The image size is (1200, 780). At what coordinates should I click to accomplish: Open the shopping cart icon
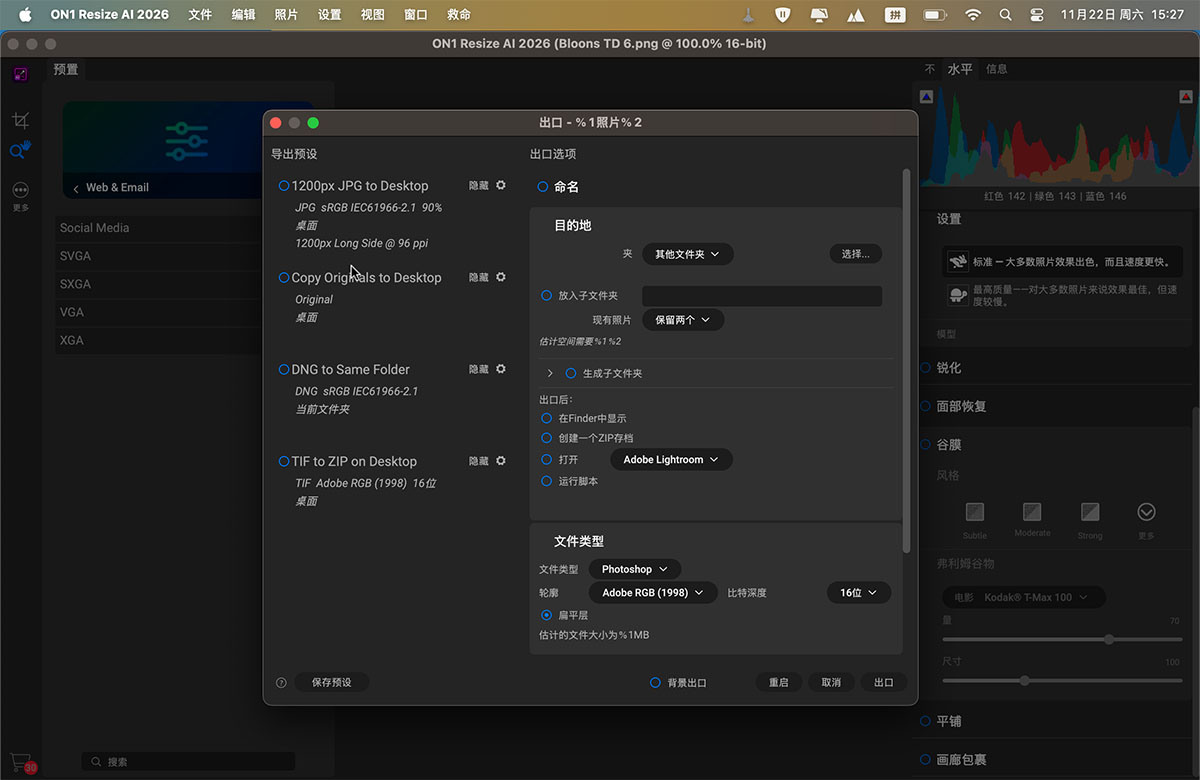click(x=19, y=761)
